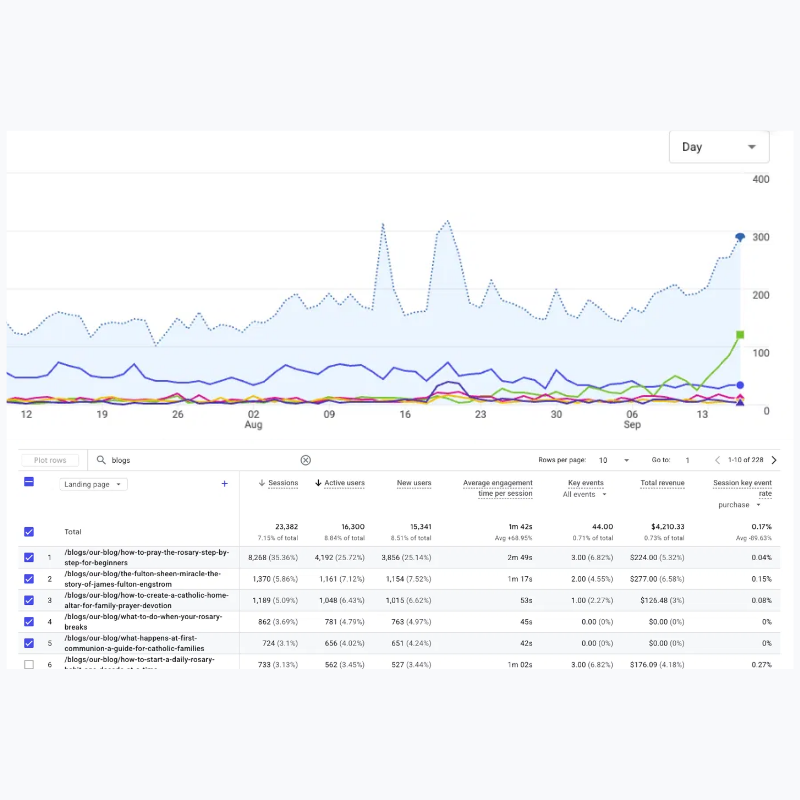This screenshot has width=800, height=800.
Task: Check row 6 daily-rosary checkbox
Action: pos(29,664)
